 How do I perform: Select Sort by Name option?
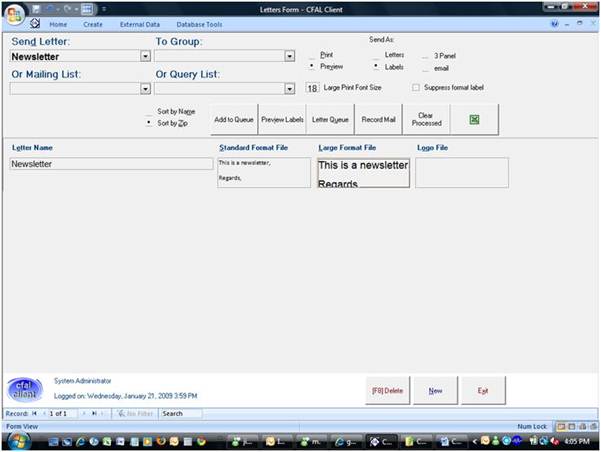149,112
